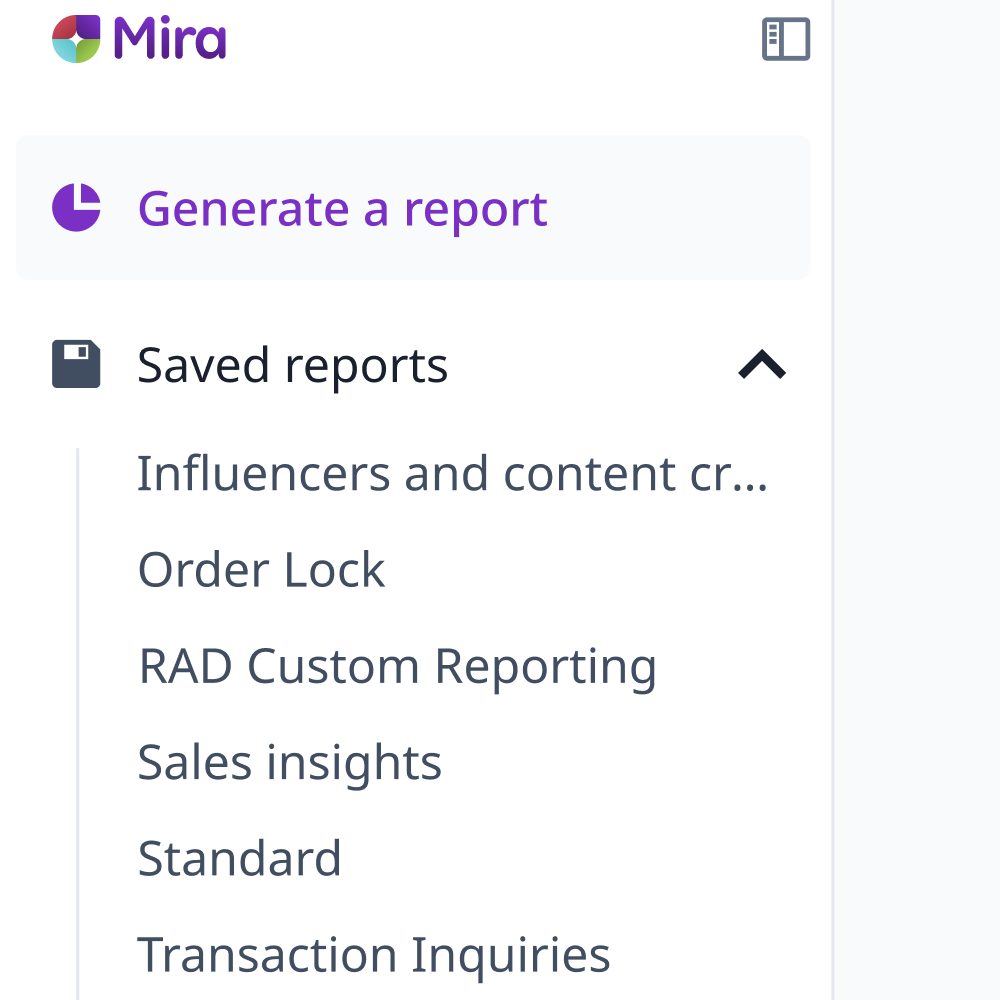Viewport: 1000px width, 1000px height.
Task: Click the blank space inside Generate a report button
Action: pyautogui.click(x=680, y=208)
